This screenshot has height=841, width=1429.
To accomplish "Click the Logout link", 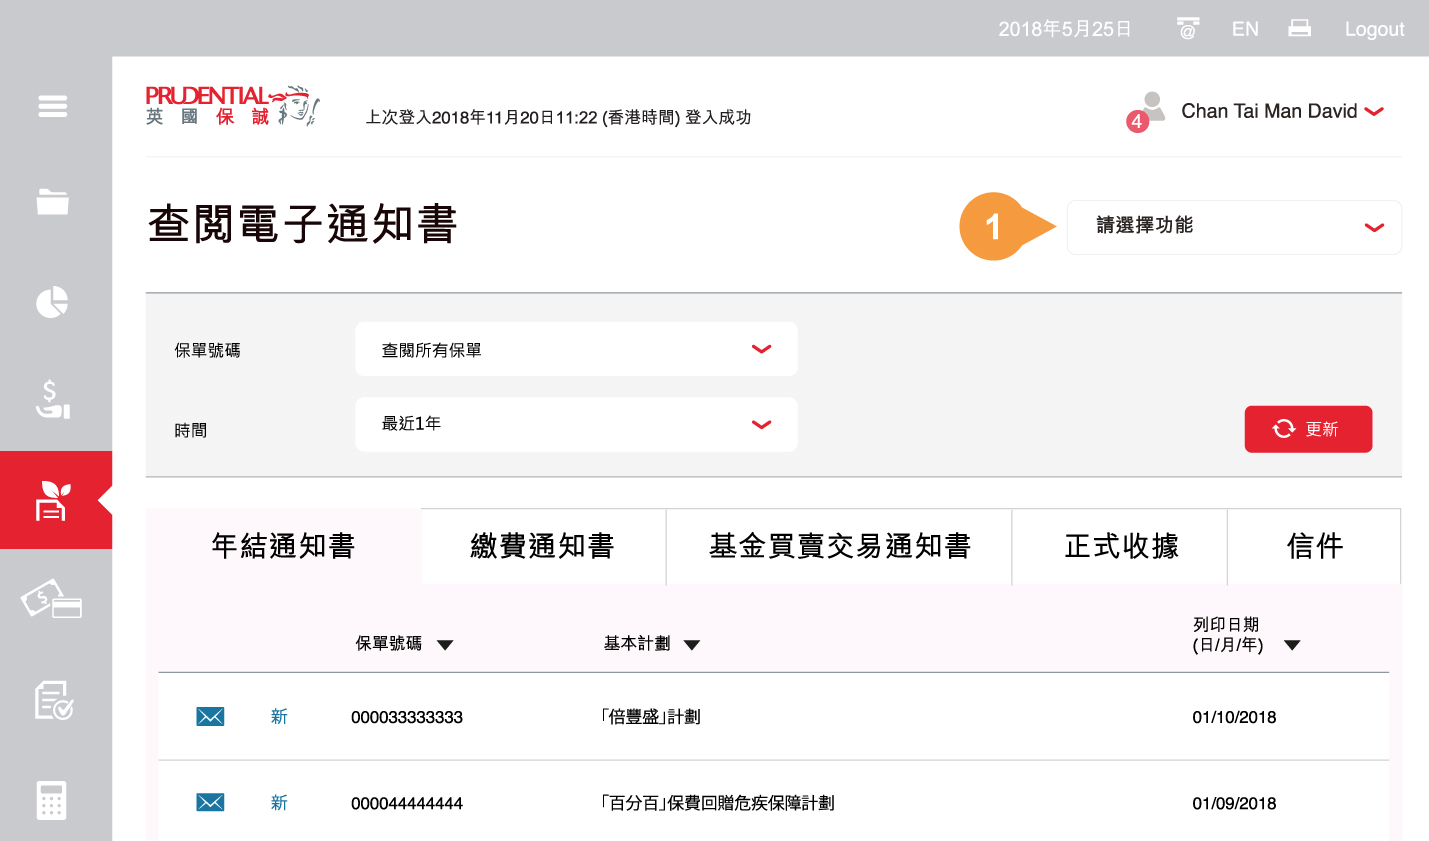I will point(1374,29).
